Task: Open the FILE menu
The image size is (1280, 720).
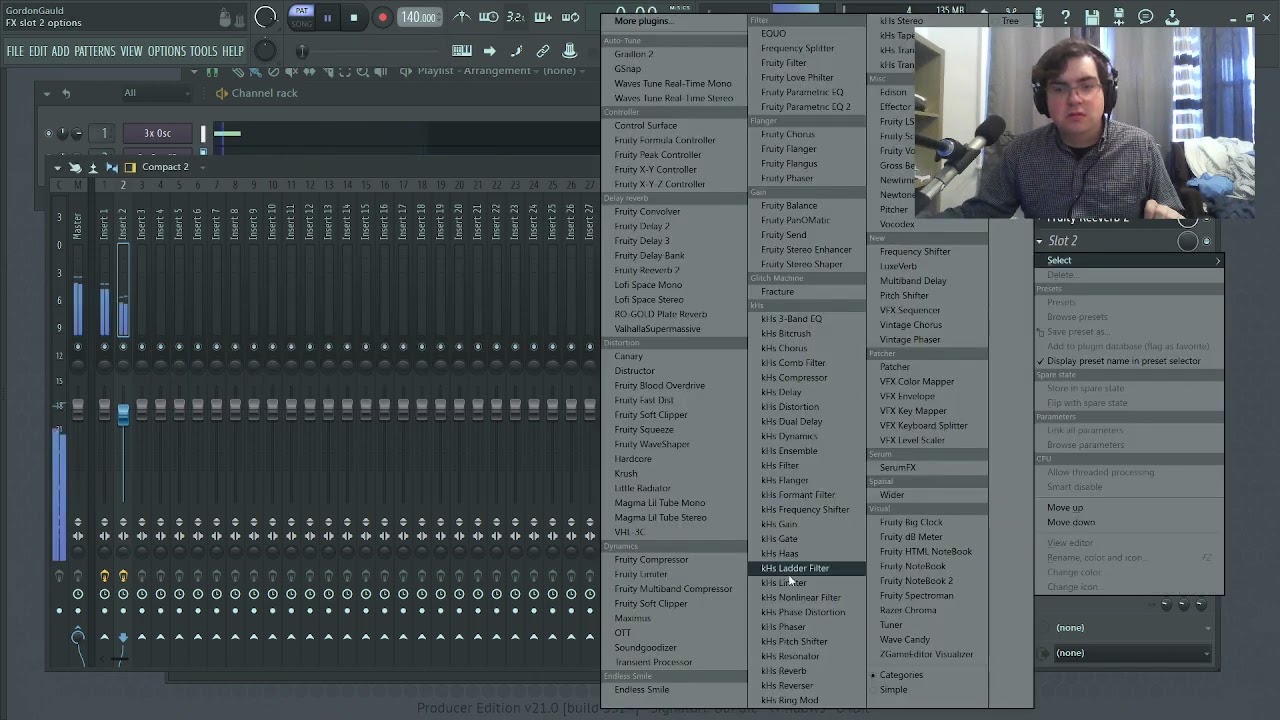Action: pyautogui.click(x=15, y=51)
